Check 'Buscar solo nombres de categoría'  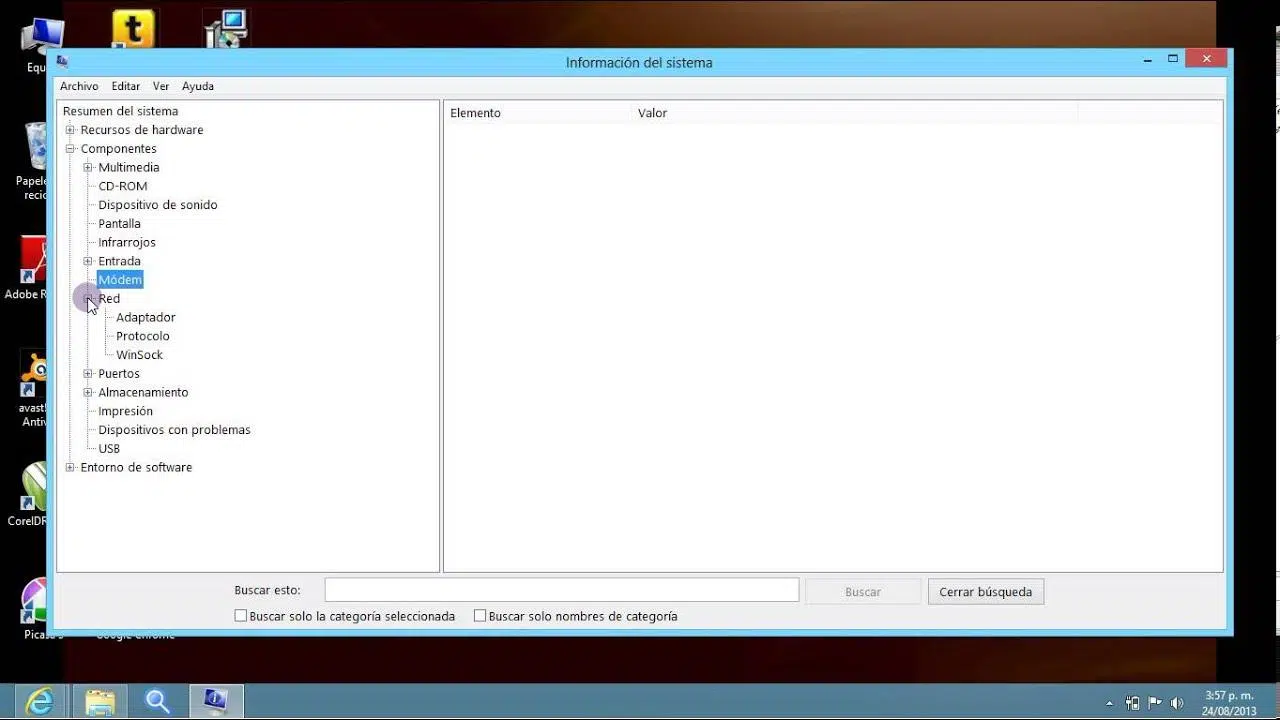pyautogui.click(x=480, y=616)
